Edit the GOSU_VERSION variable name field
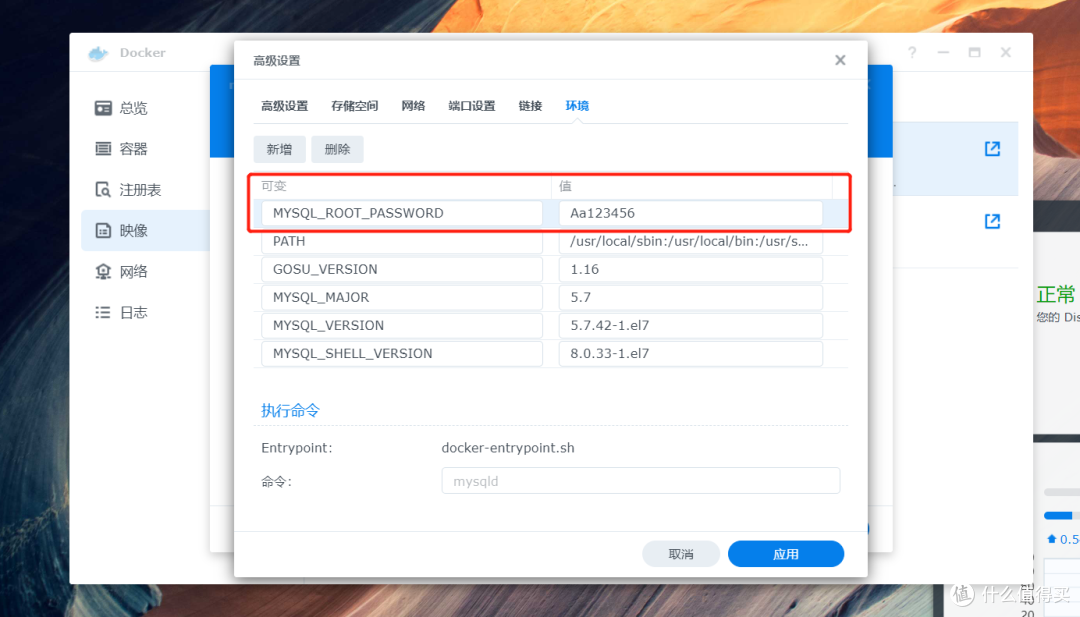 pyautogui.click(x=402, y=269)
